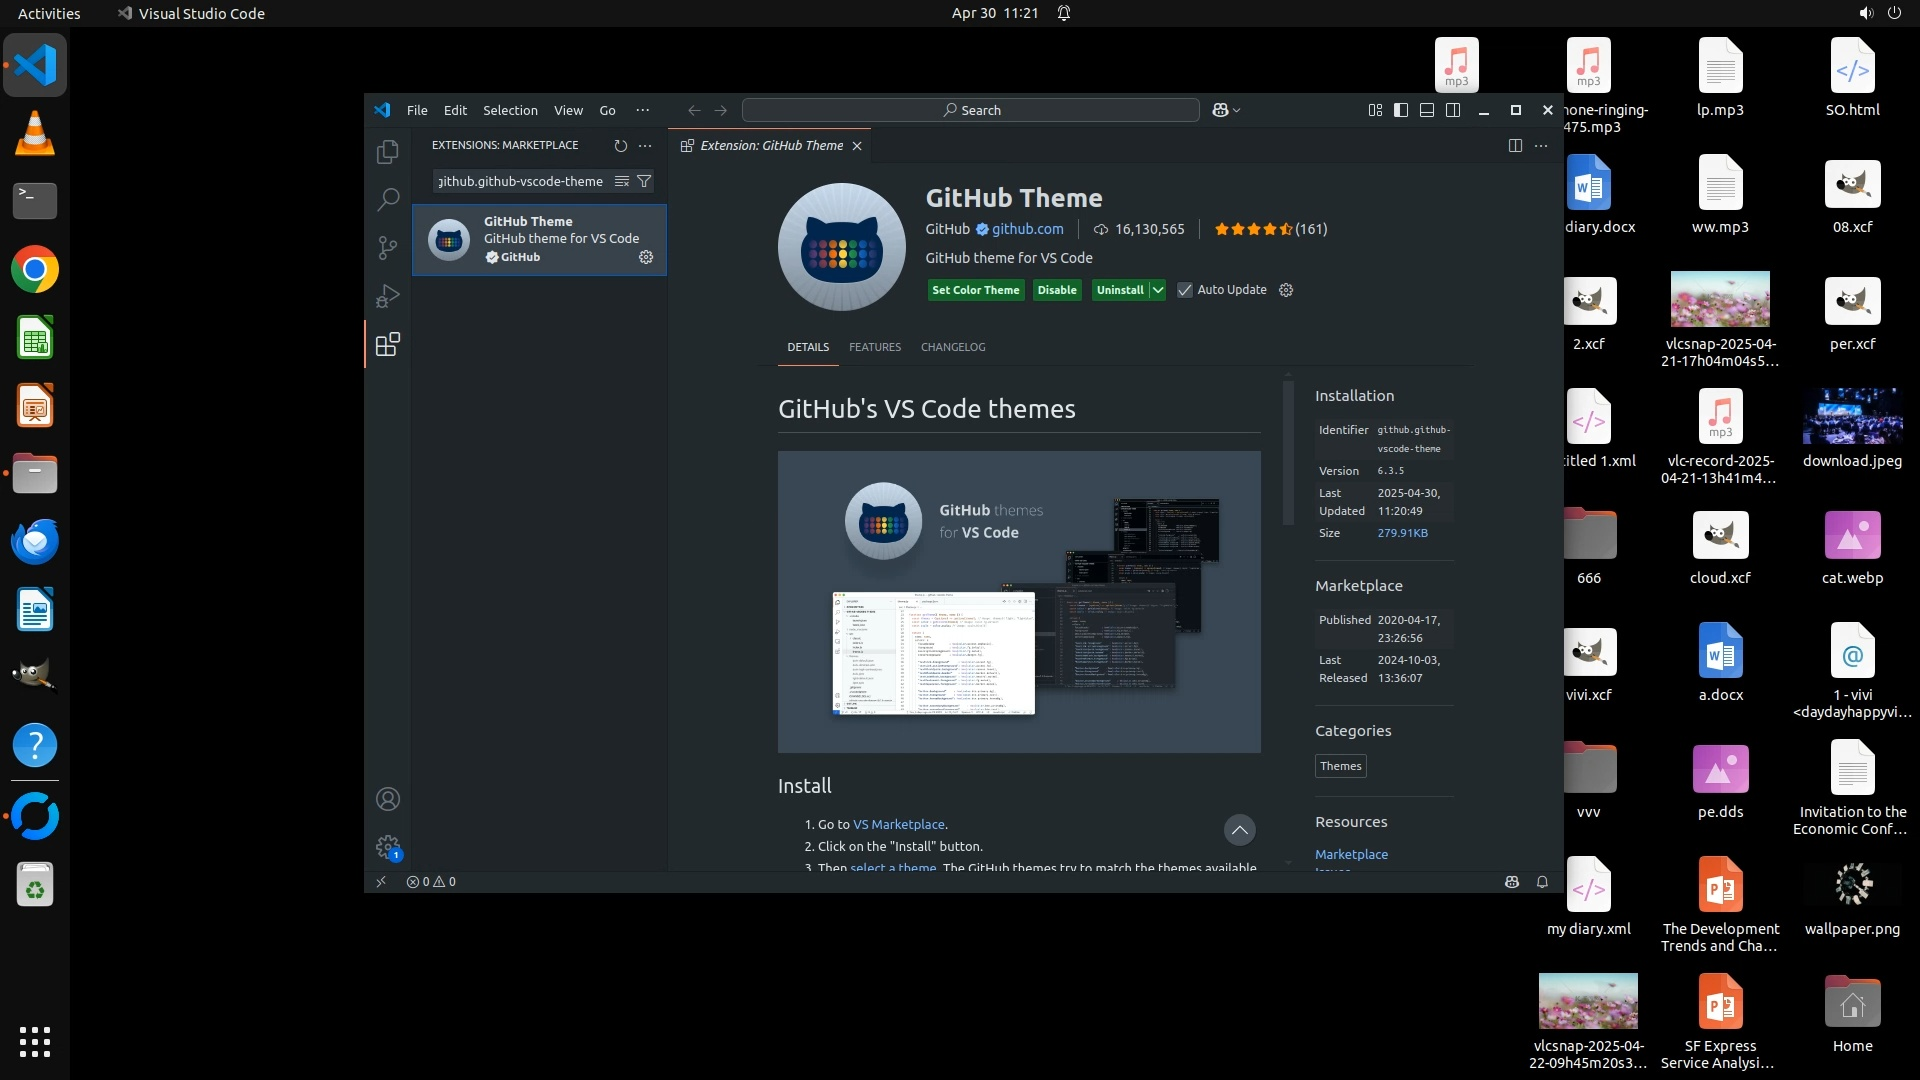Open the Source Control view
The height and width of the screenshot is (1080, 1920).
point(387,247)
